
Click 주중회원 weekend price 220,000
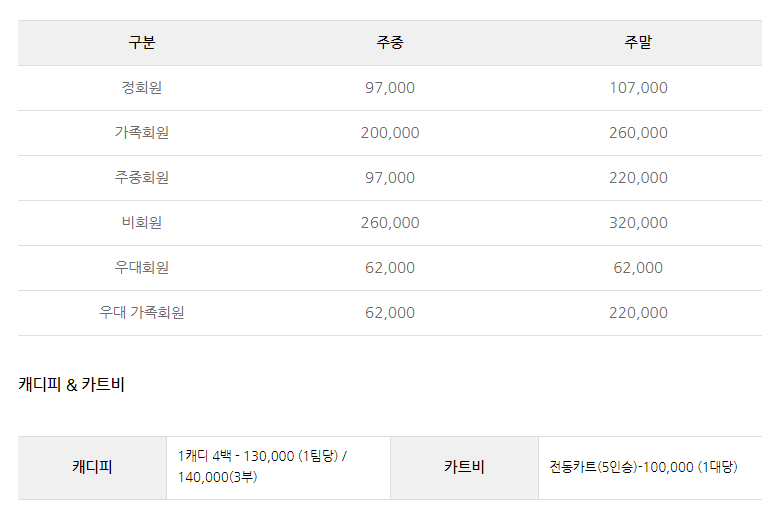coord(638,177)
